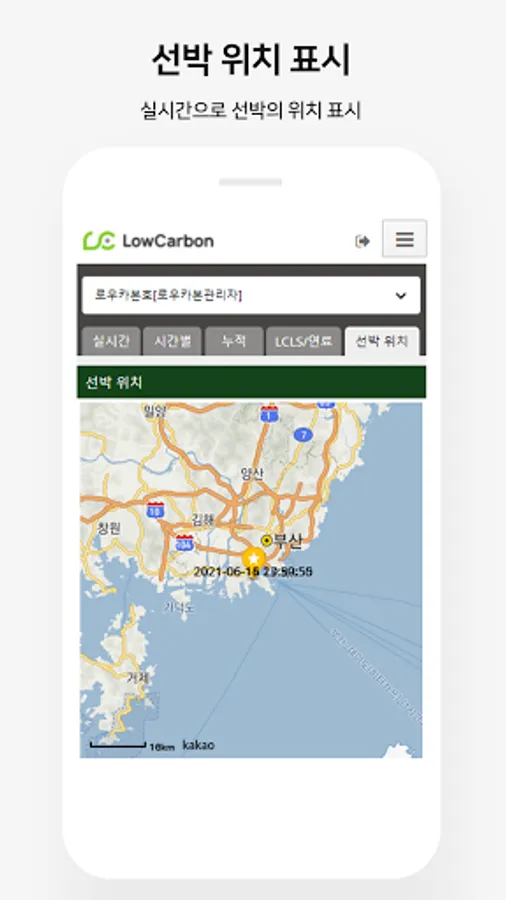Click the 2021-06-16 timestamp label
The image size is (506, 900).
(x=253, y=572)
